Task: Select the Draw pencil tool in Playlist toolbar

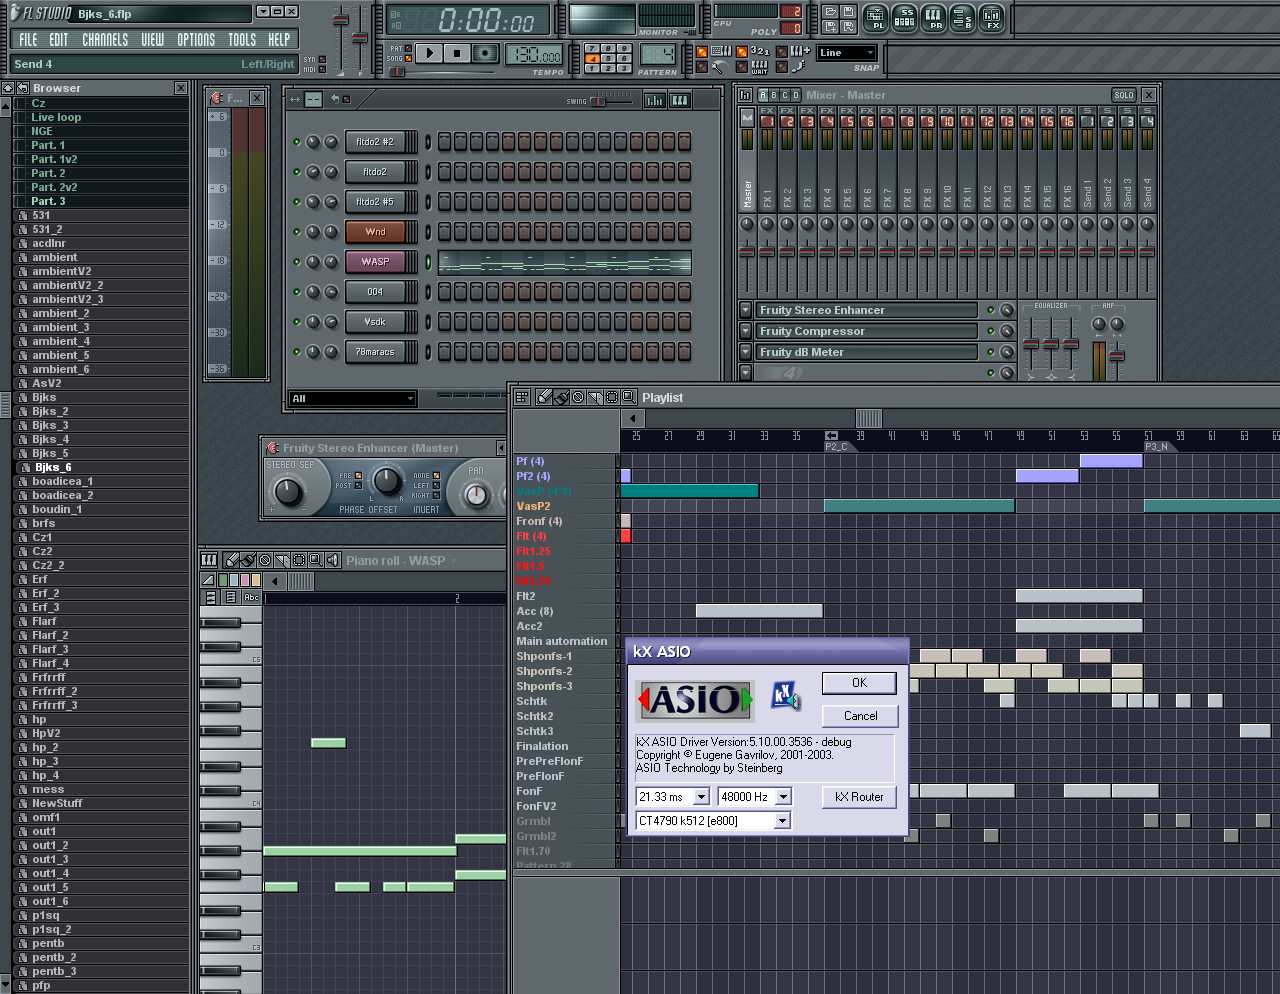Action: click(544, 397)
